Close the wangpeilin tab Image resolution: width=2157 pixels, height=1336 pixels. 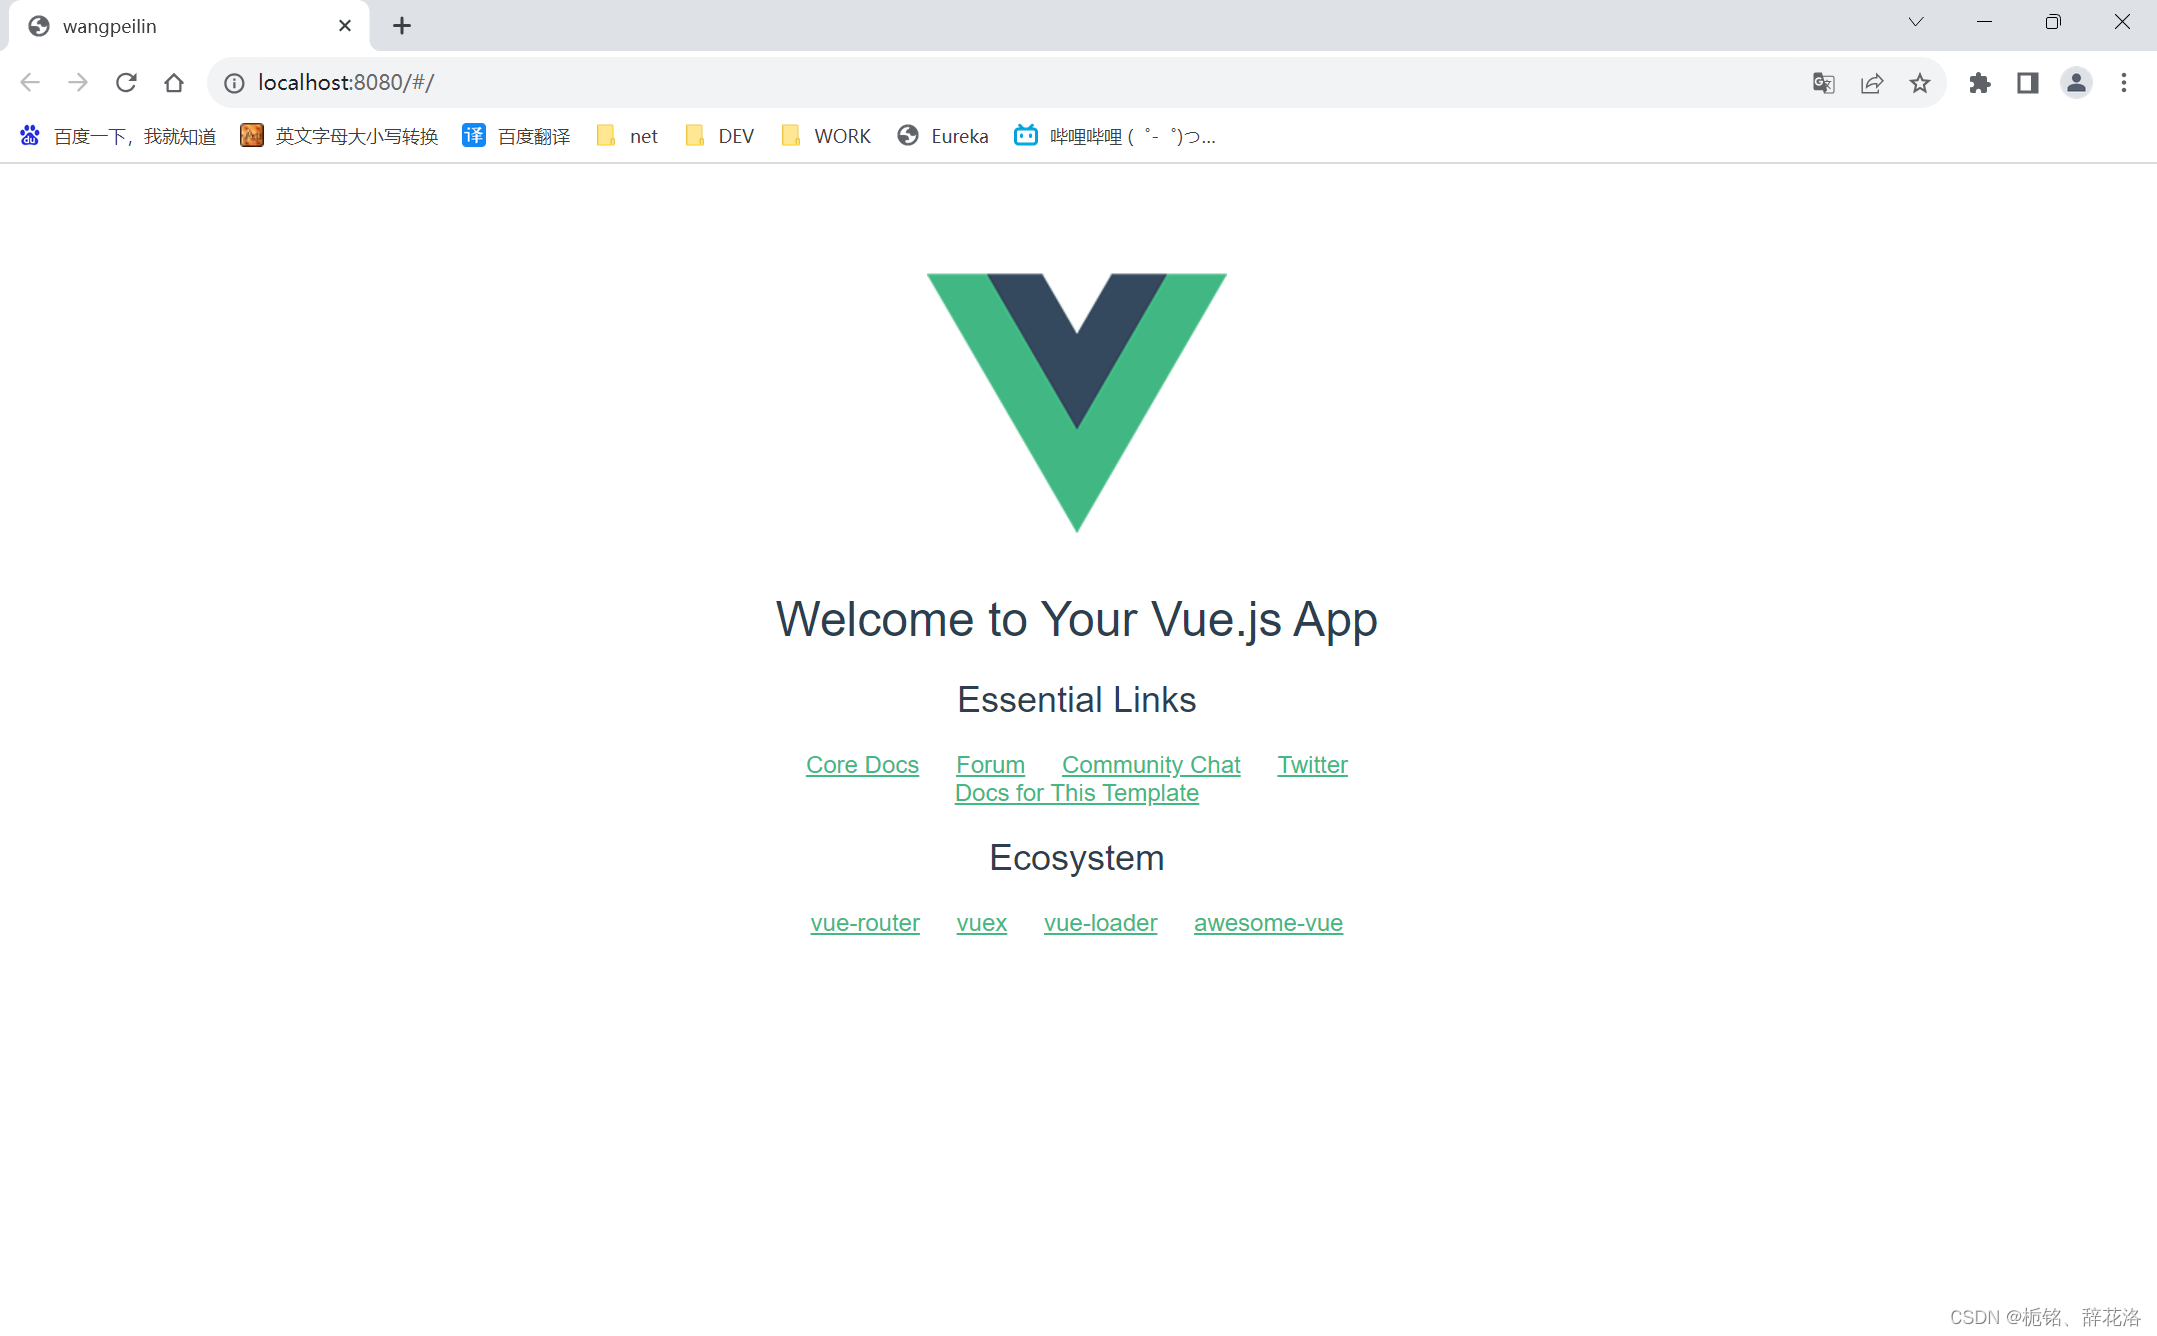tap(345, 26)
